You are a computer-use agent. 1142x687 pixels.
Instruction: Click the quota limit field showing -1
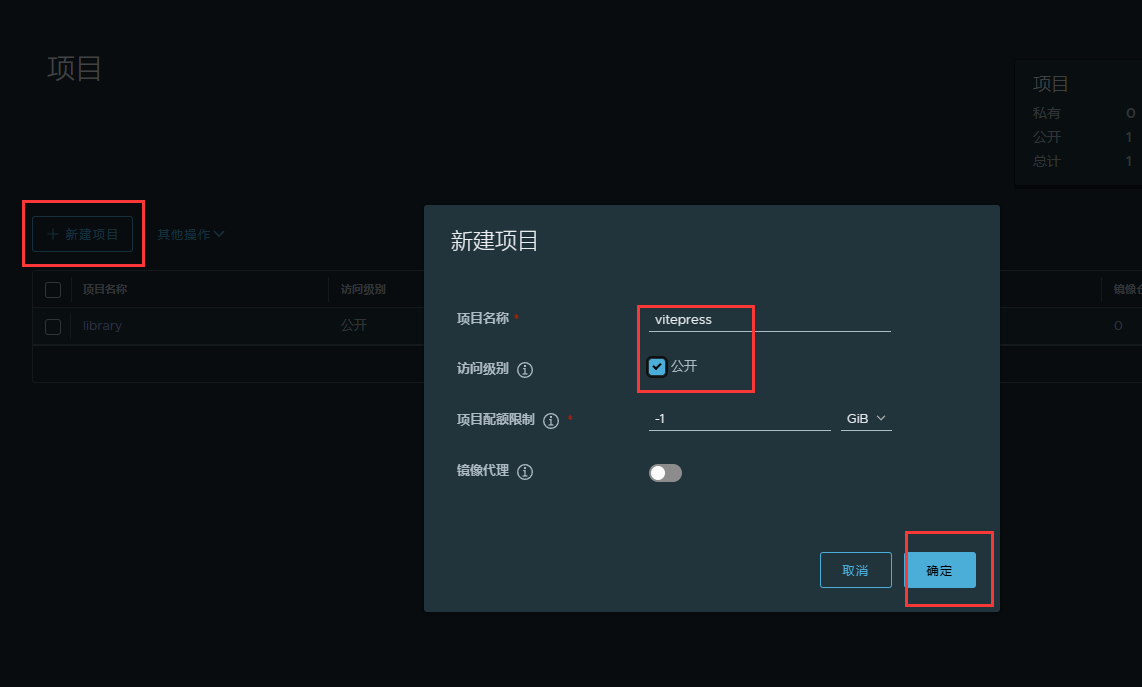point(738,419)
